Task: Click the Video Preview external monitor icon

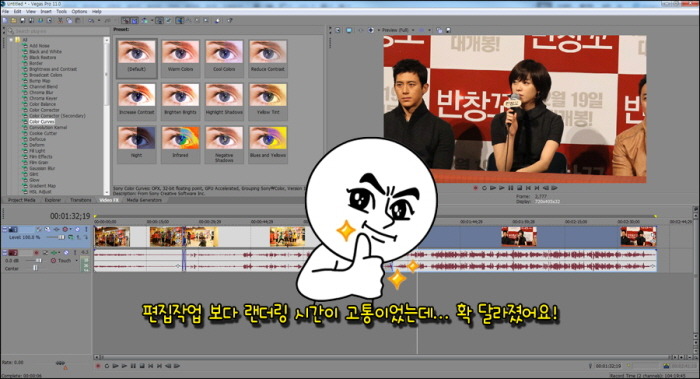Action: pos(349,30)
